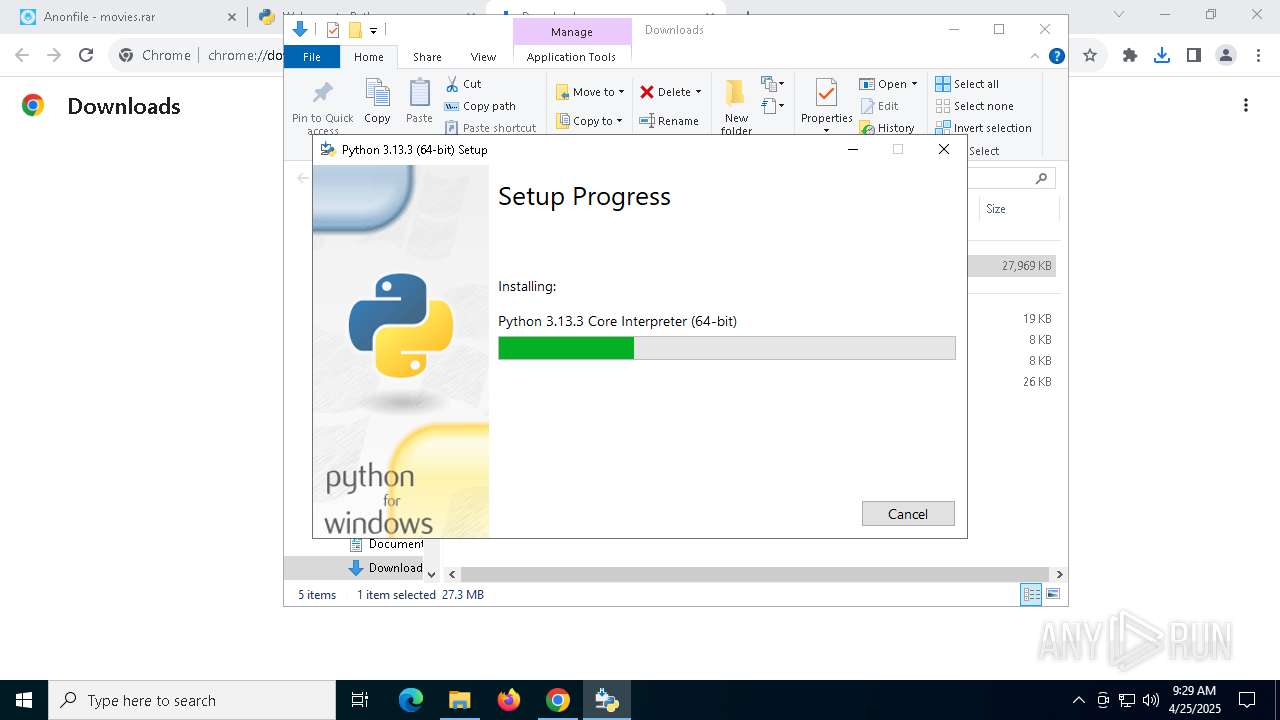Click Edit in the ribbon
The width and height of the screenshot is (1280, 720).
(x=879, y=106)
